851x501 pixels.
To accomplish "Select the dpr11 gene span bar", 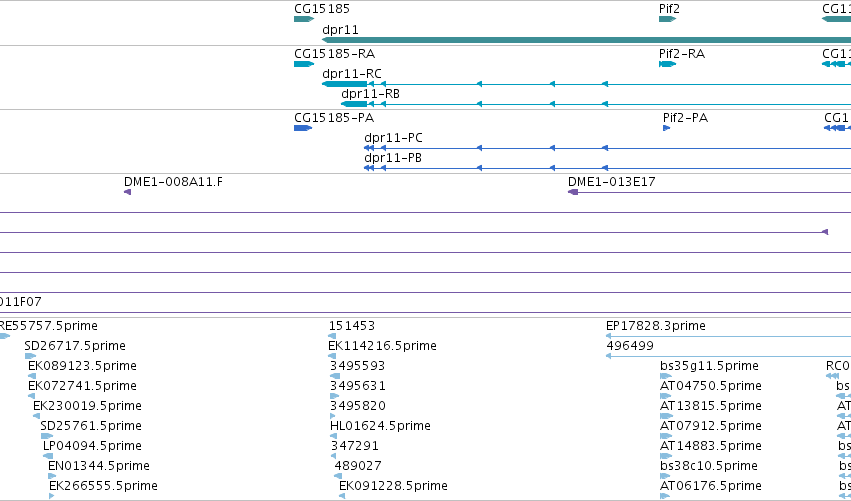I will (586, 40).
